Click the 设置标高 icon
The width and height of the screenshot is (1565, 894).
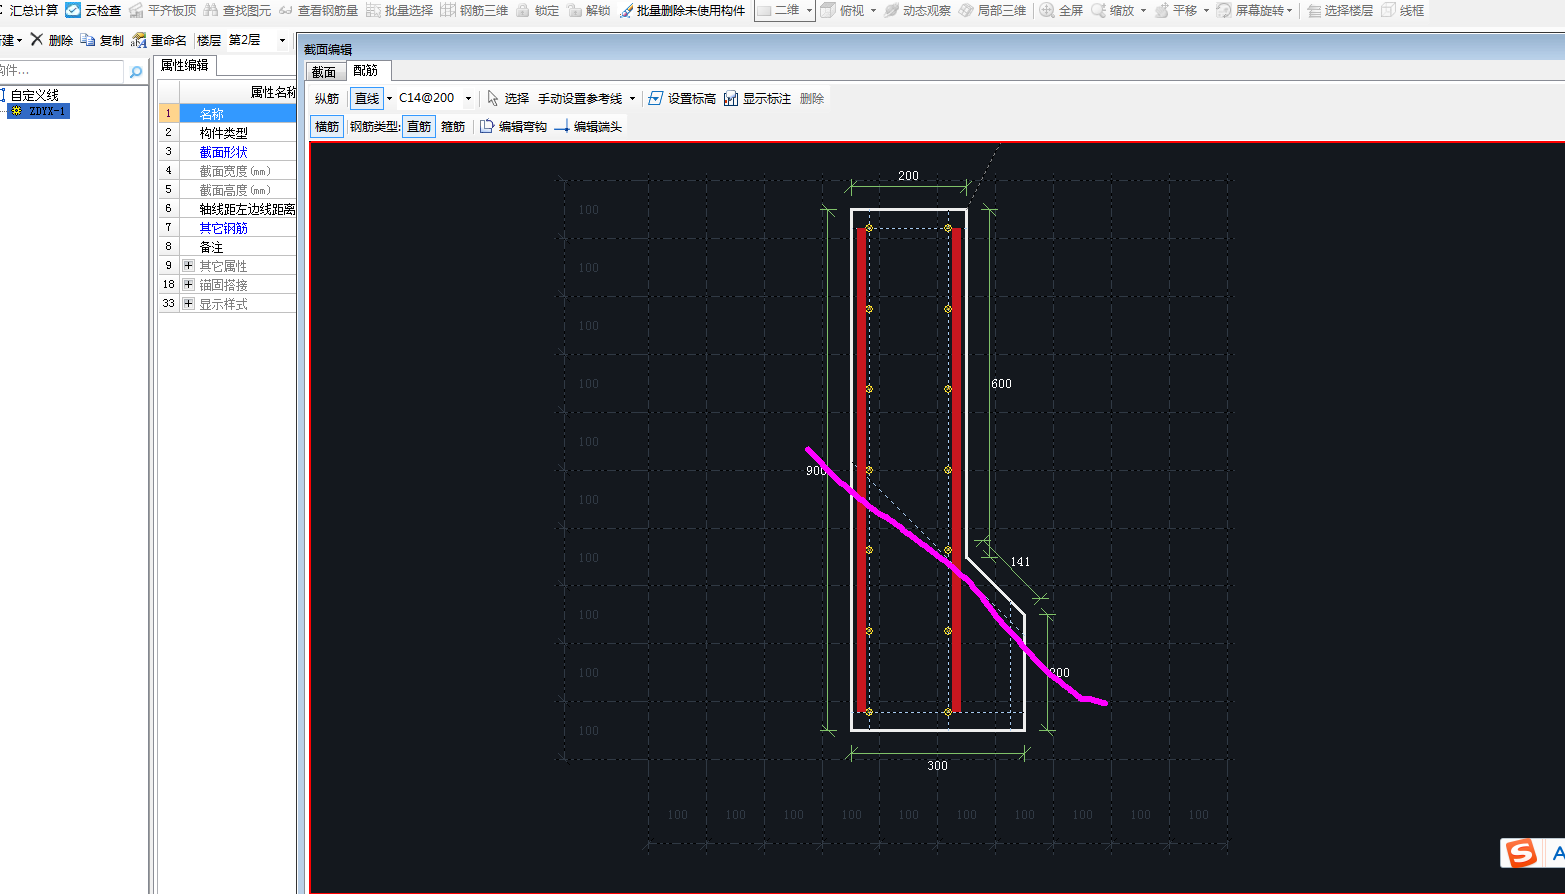pos(655,98)
